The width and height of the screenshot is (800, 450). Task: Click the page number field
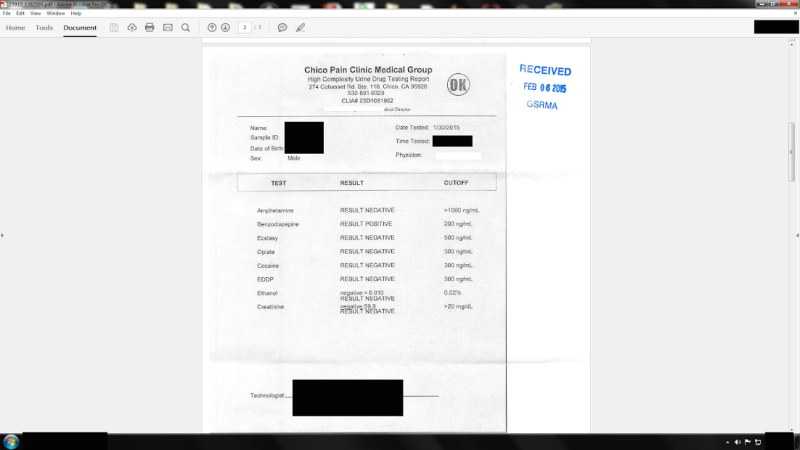click(x=245, y=27)
